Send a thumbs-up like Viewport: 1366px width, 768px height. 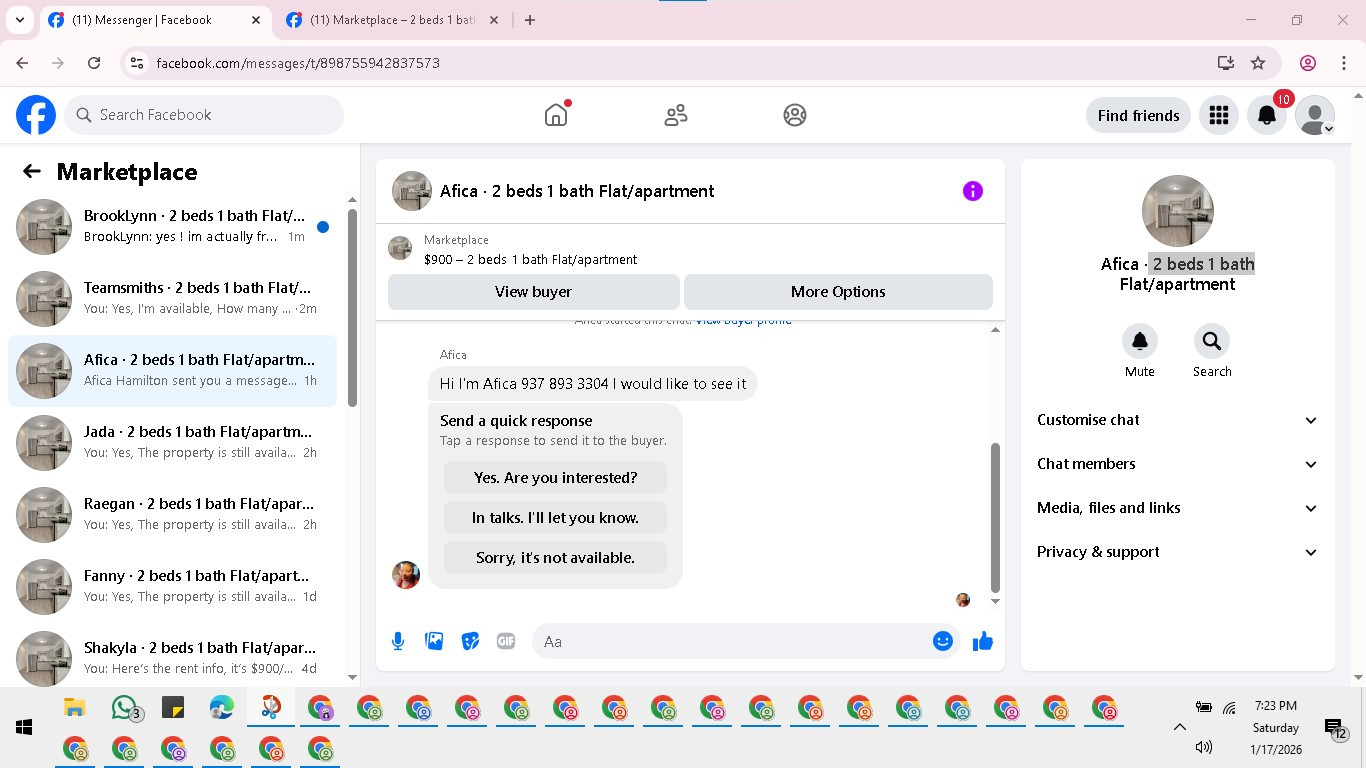pos(983,641)
